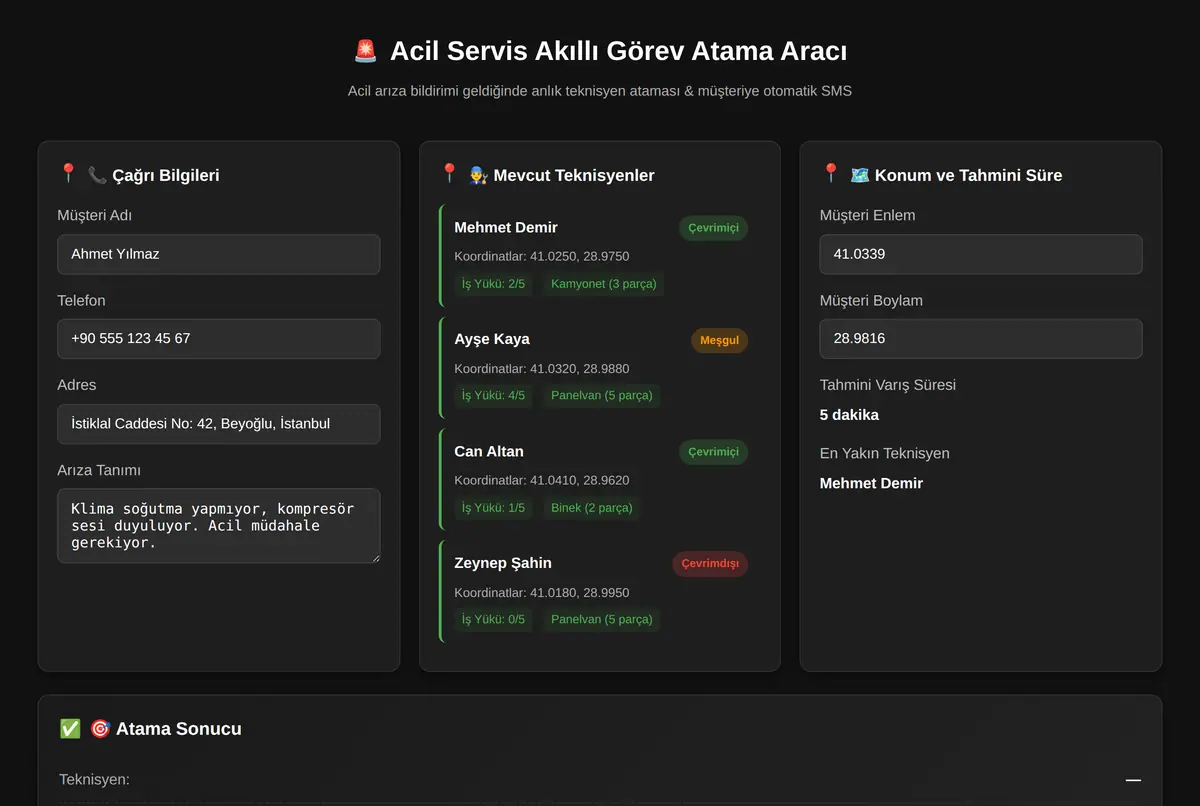1200x806 pixels.
Task: Click the map emoji in Konum heading
Action: click(x=859, y=175)
